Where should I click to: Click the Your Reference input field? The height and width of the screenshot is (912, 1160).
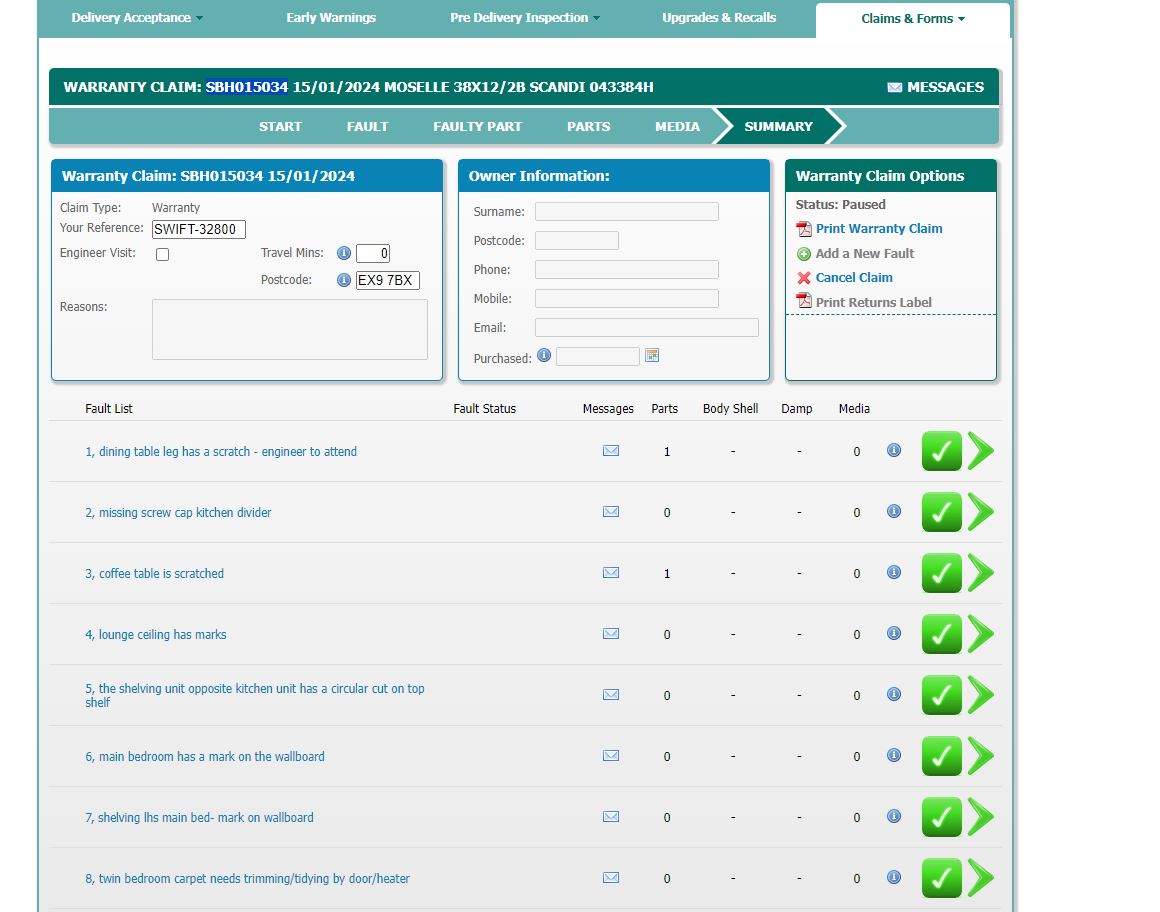pyautogui.click(x=199, y=229)
